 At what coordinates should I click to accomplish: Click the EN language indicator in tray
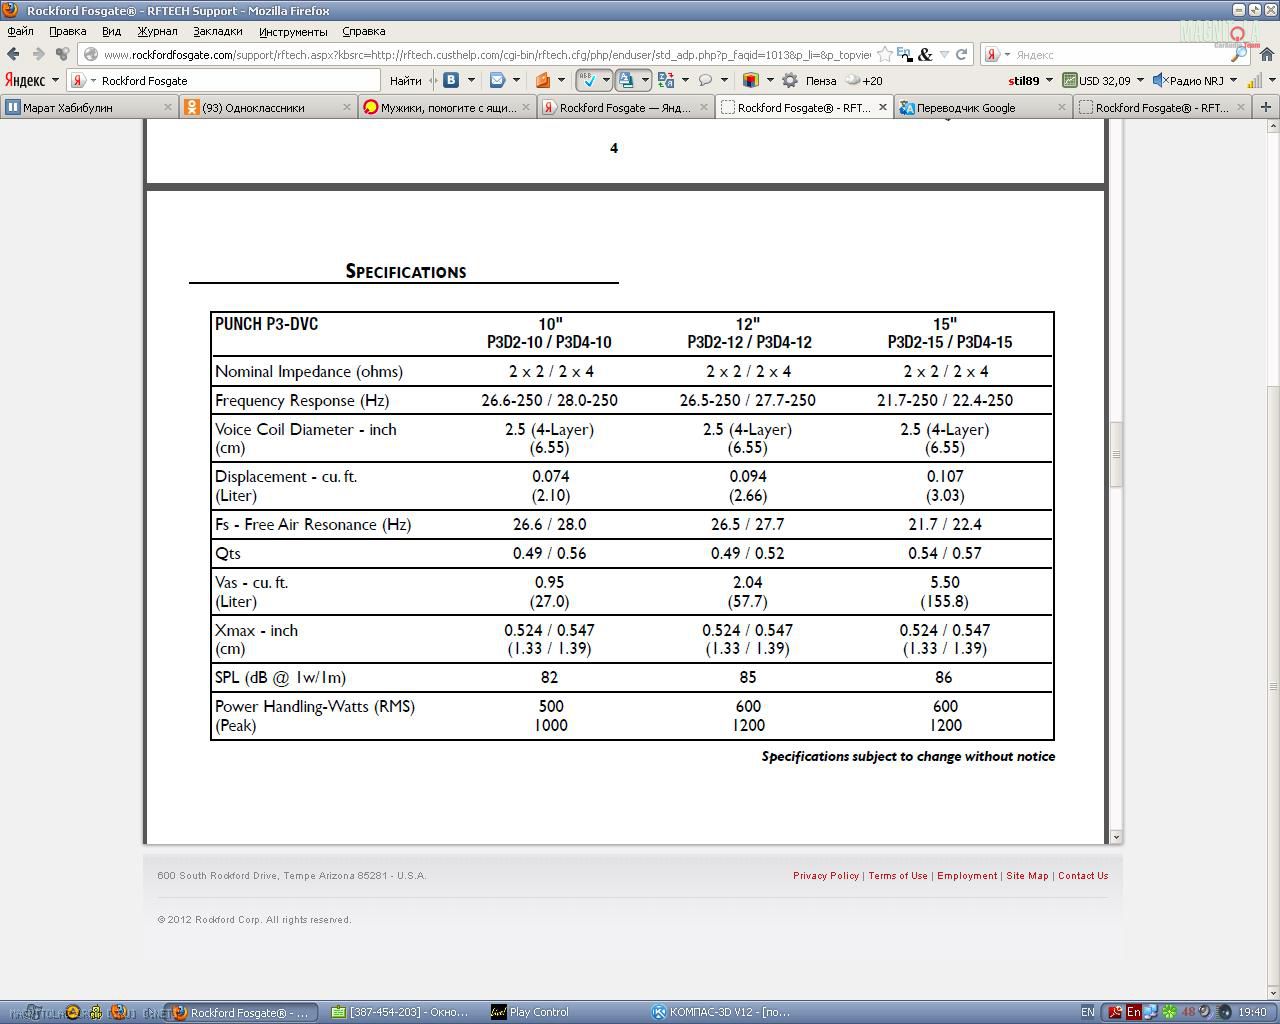click(1087, 1012)
